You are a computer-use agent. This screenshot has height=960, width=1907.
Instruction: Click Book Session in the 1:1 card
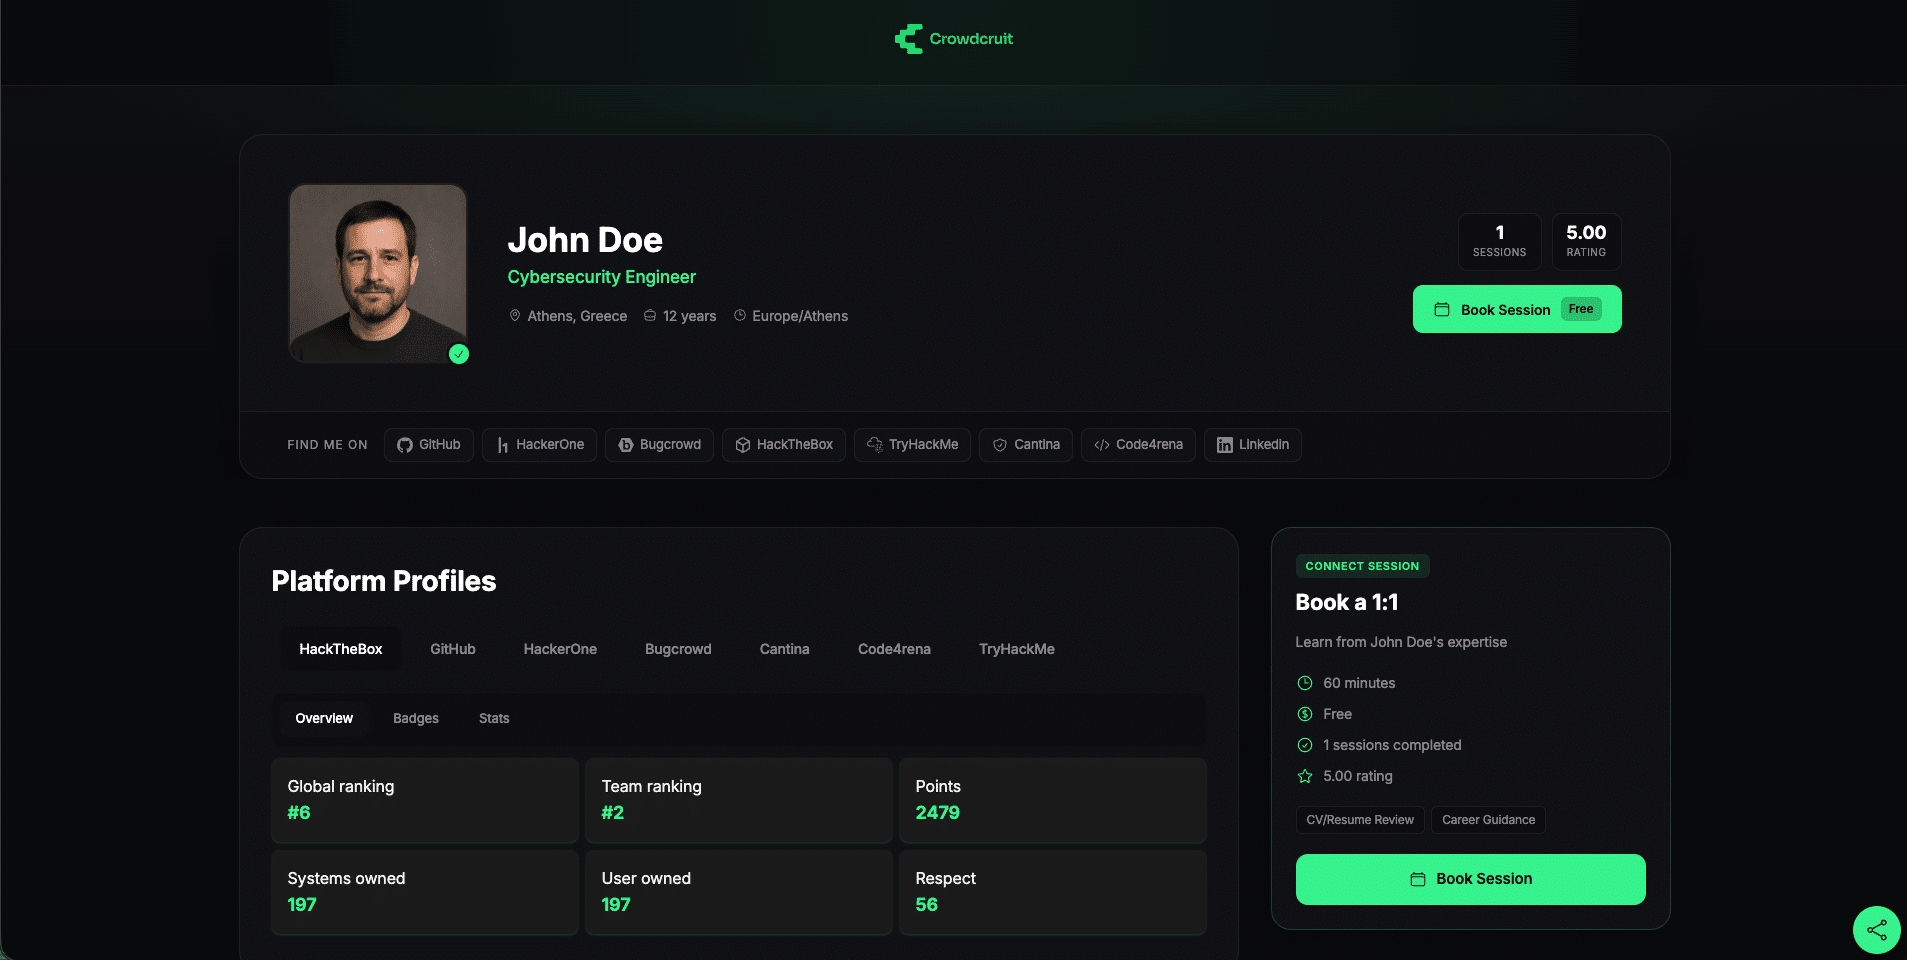click(1471, 879)
